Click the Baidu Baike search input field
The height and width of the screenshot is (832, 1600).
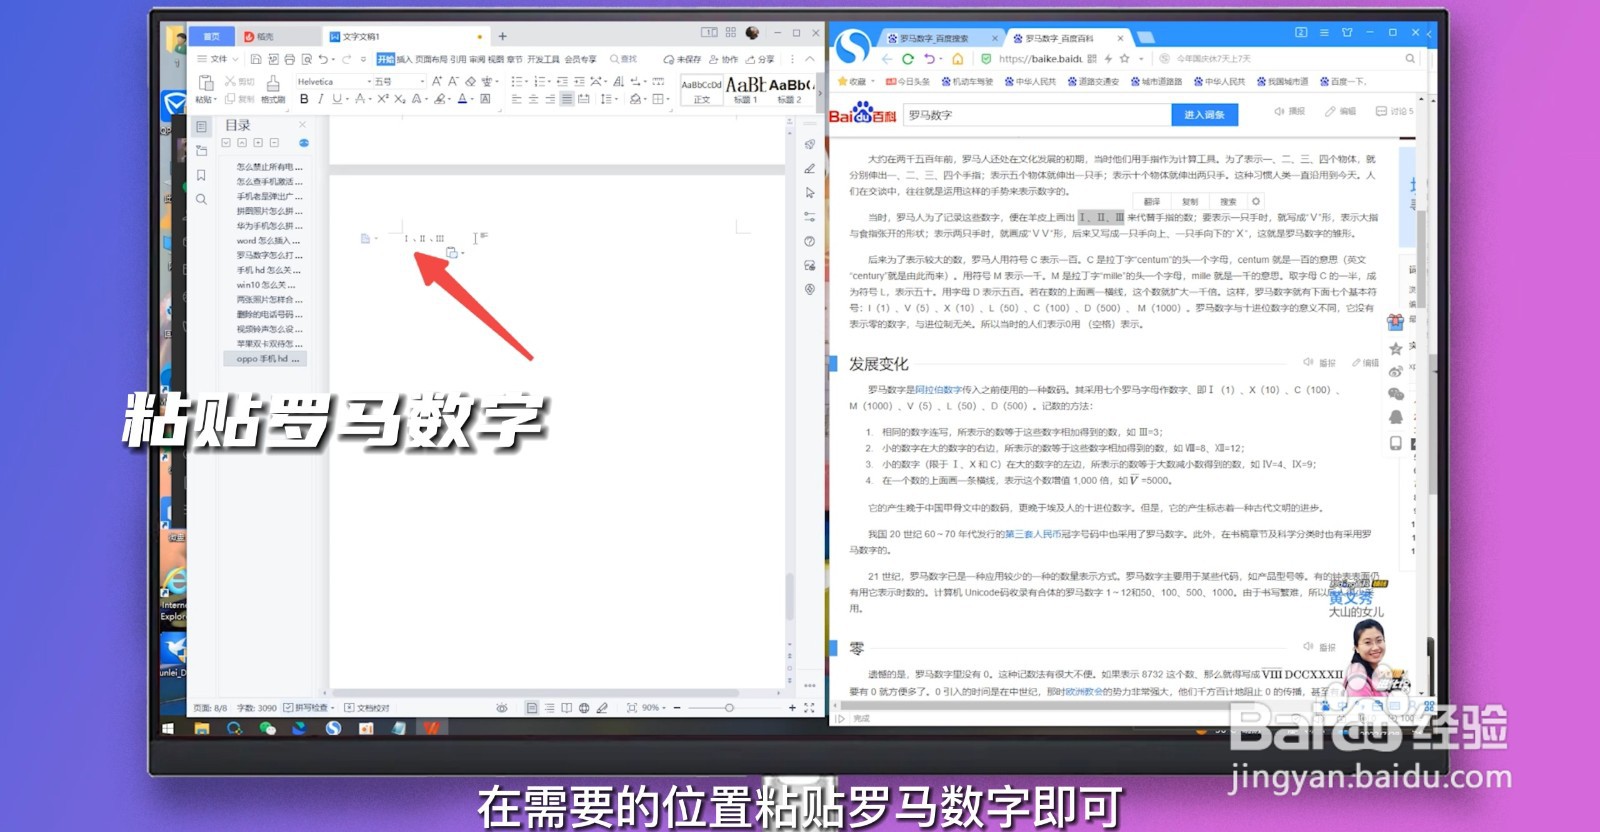coord(1037,115)
